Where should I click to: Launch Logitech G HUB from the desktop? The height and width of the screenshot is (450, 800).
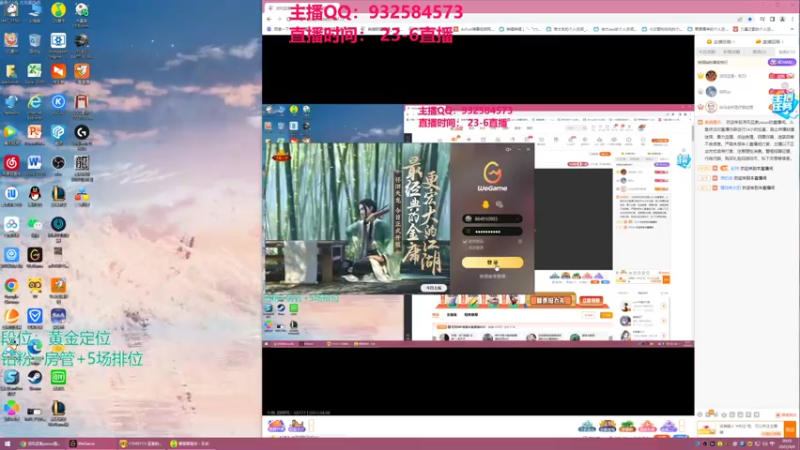coord(82,132)
